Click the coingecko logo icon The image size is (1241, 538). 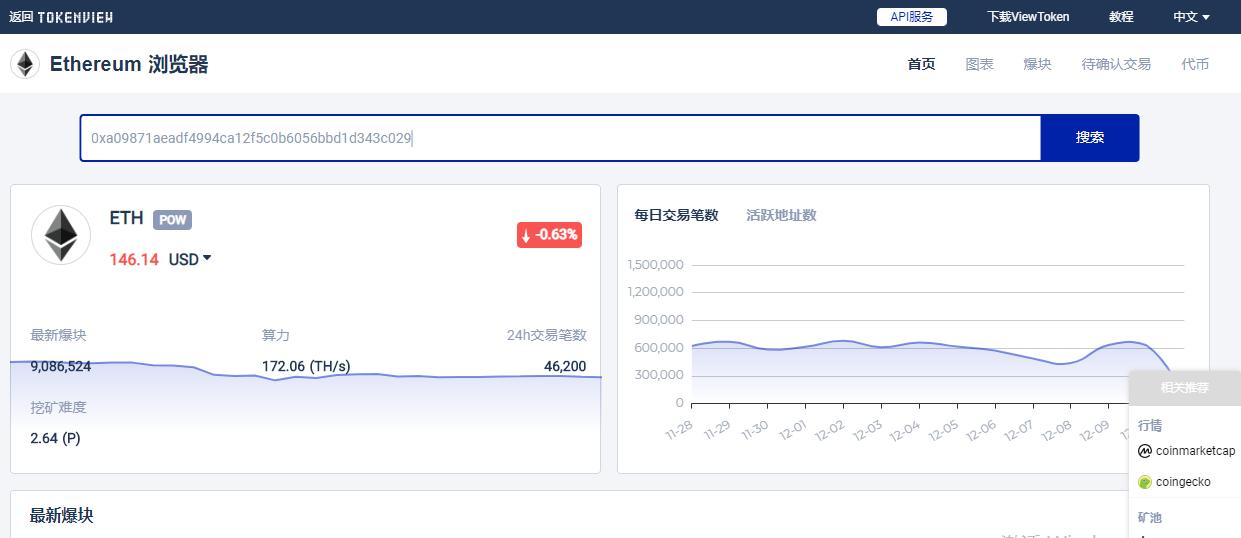1145,482
